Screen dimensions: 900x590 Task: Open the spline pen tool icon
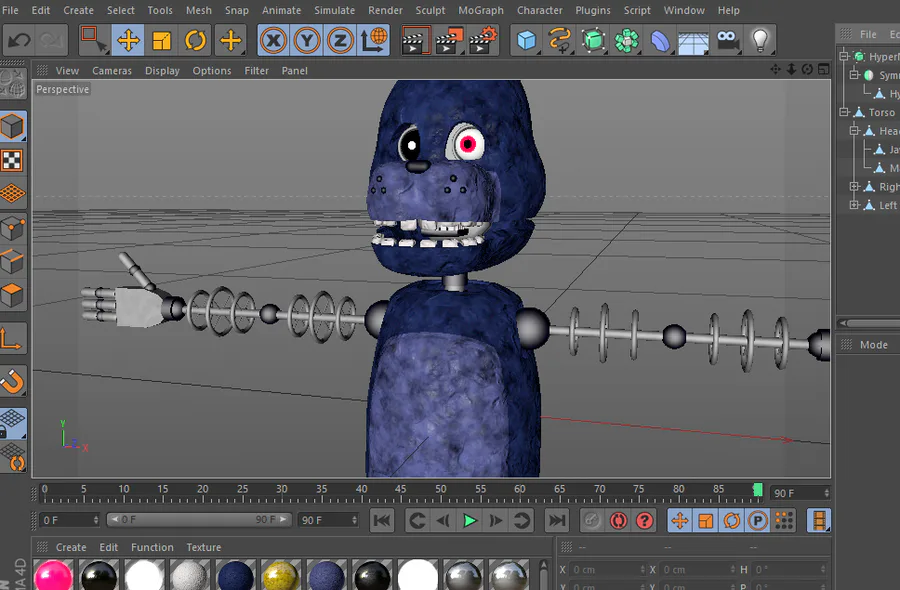560,41
